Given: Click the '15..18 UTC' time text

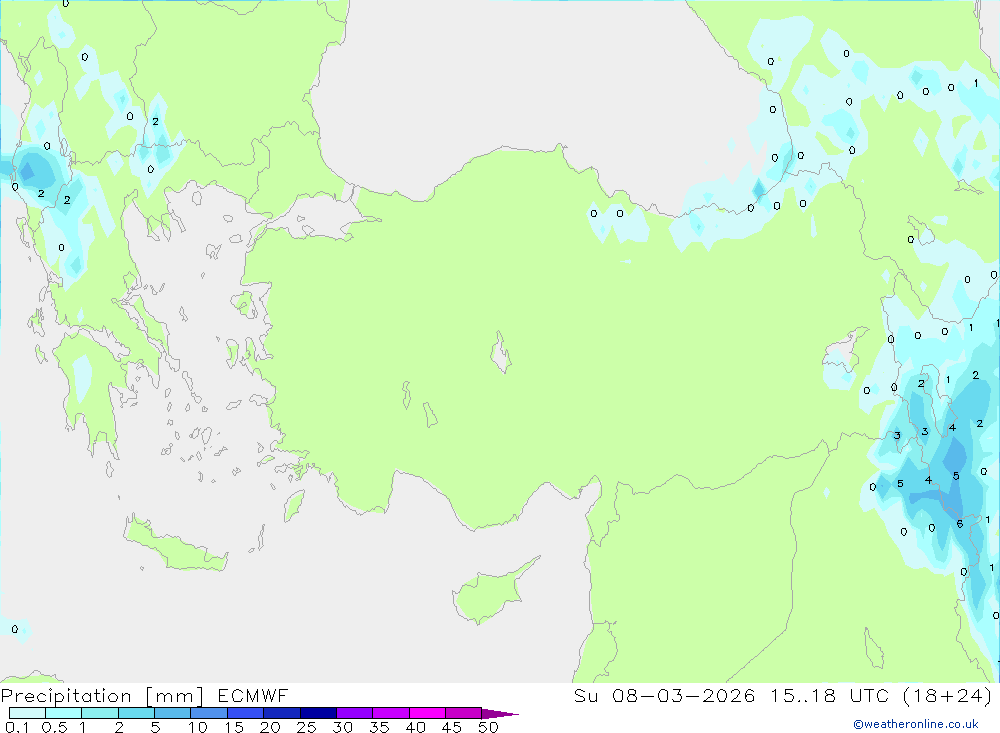Looking at the screenshot, I should click(828, 695).
